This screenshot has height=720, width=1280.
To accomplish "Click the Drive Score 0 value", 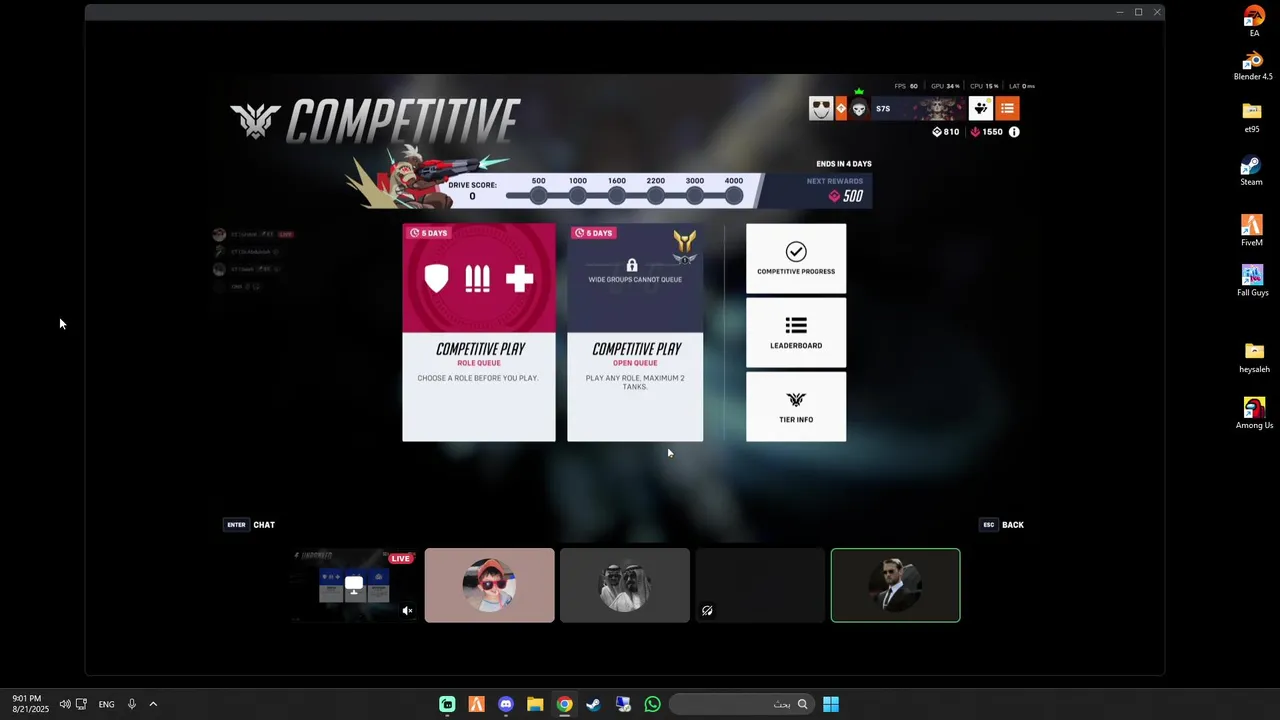I will 472,197.
